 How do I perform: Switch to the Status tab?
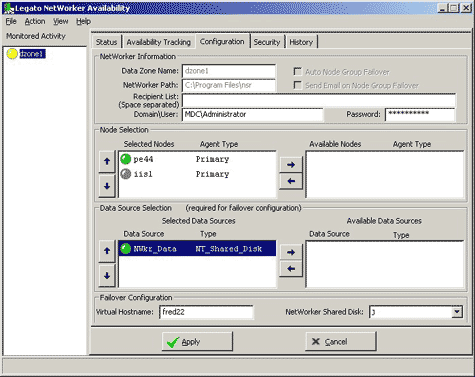click(x=106, y=42)
